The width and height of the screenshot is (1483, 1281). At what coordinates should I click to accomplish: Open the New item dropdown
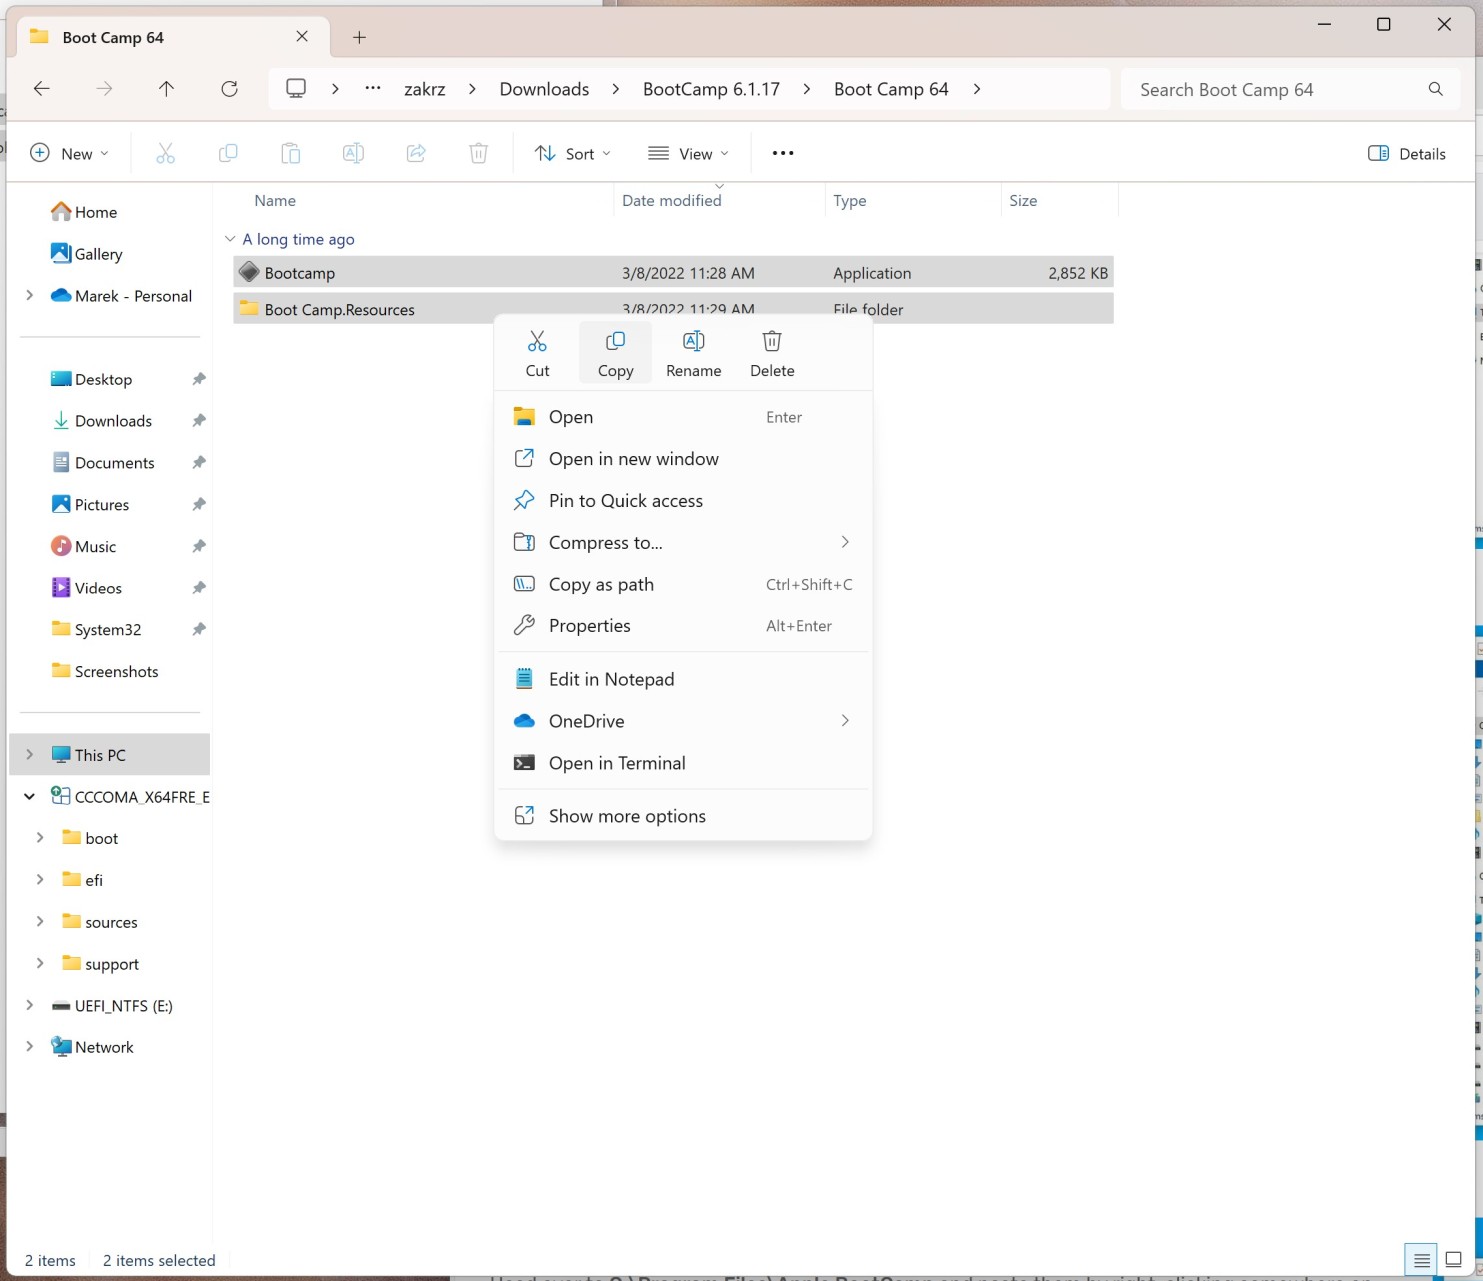(69, 153)
